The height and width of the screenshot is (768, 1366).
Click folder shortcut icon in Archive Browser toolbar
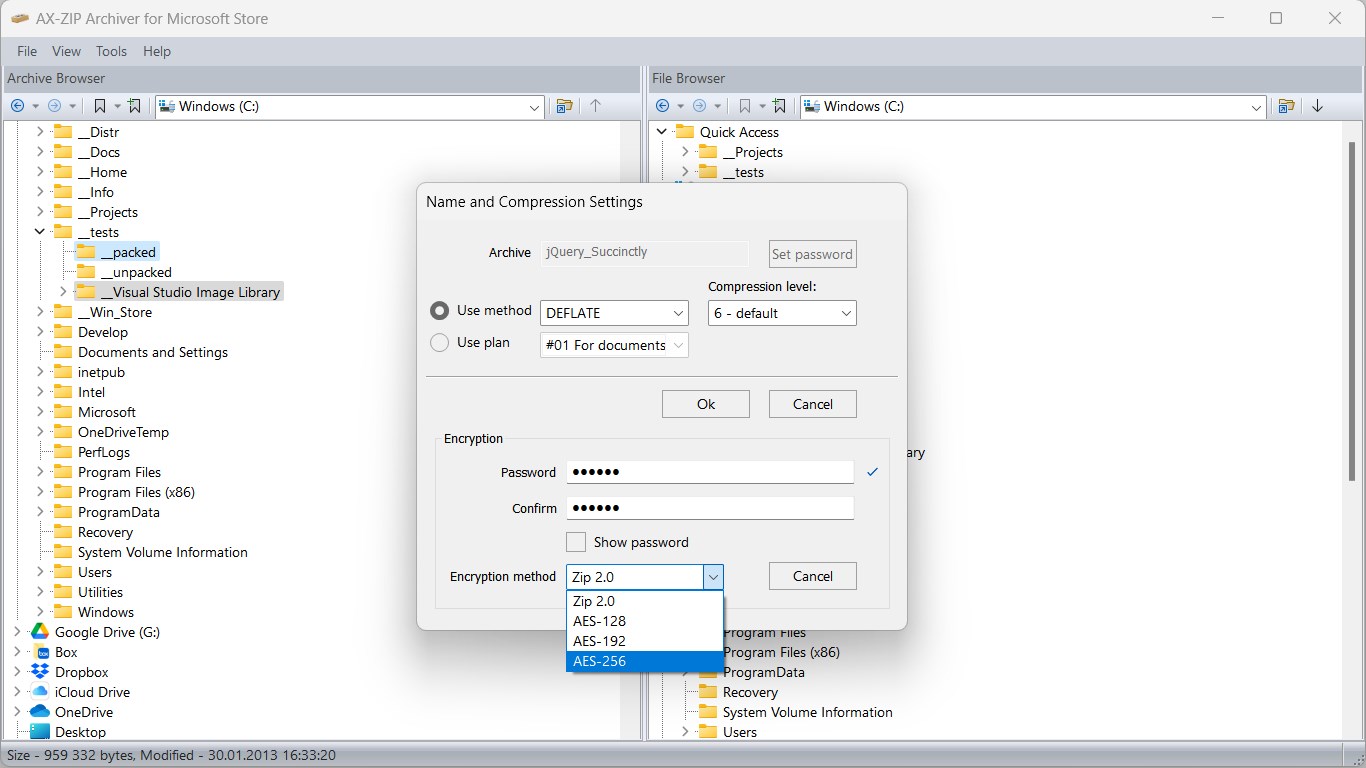564,106
